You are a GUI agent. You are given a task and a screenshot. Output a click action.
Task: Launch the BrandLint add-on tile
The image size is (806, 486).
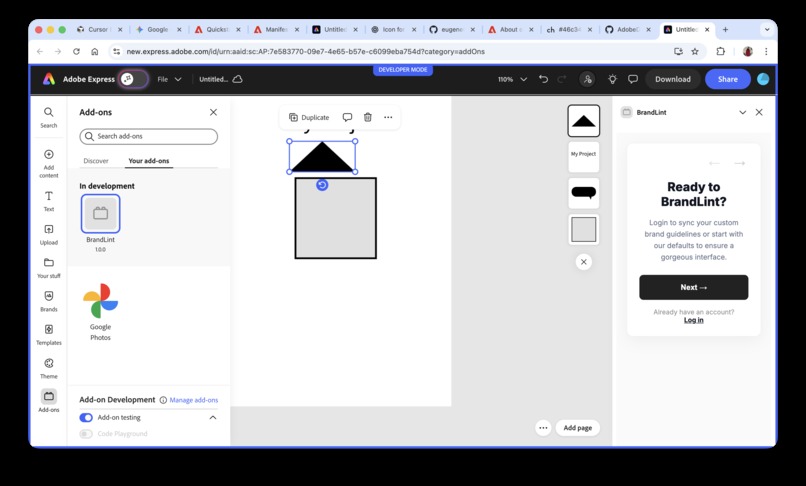click(x=100, y=213)
